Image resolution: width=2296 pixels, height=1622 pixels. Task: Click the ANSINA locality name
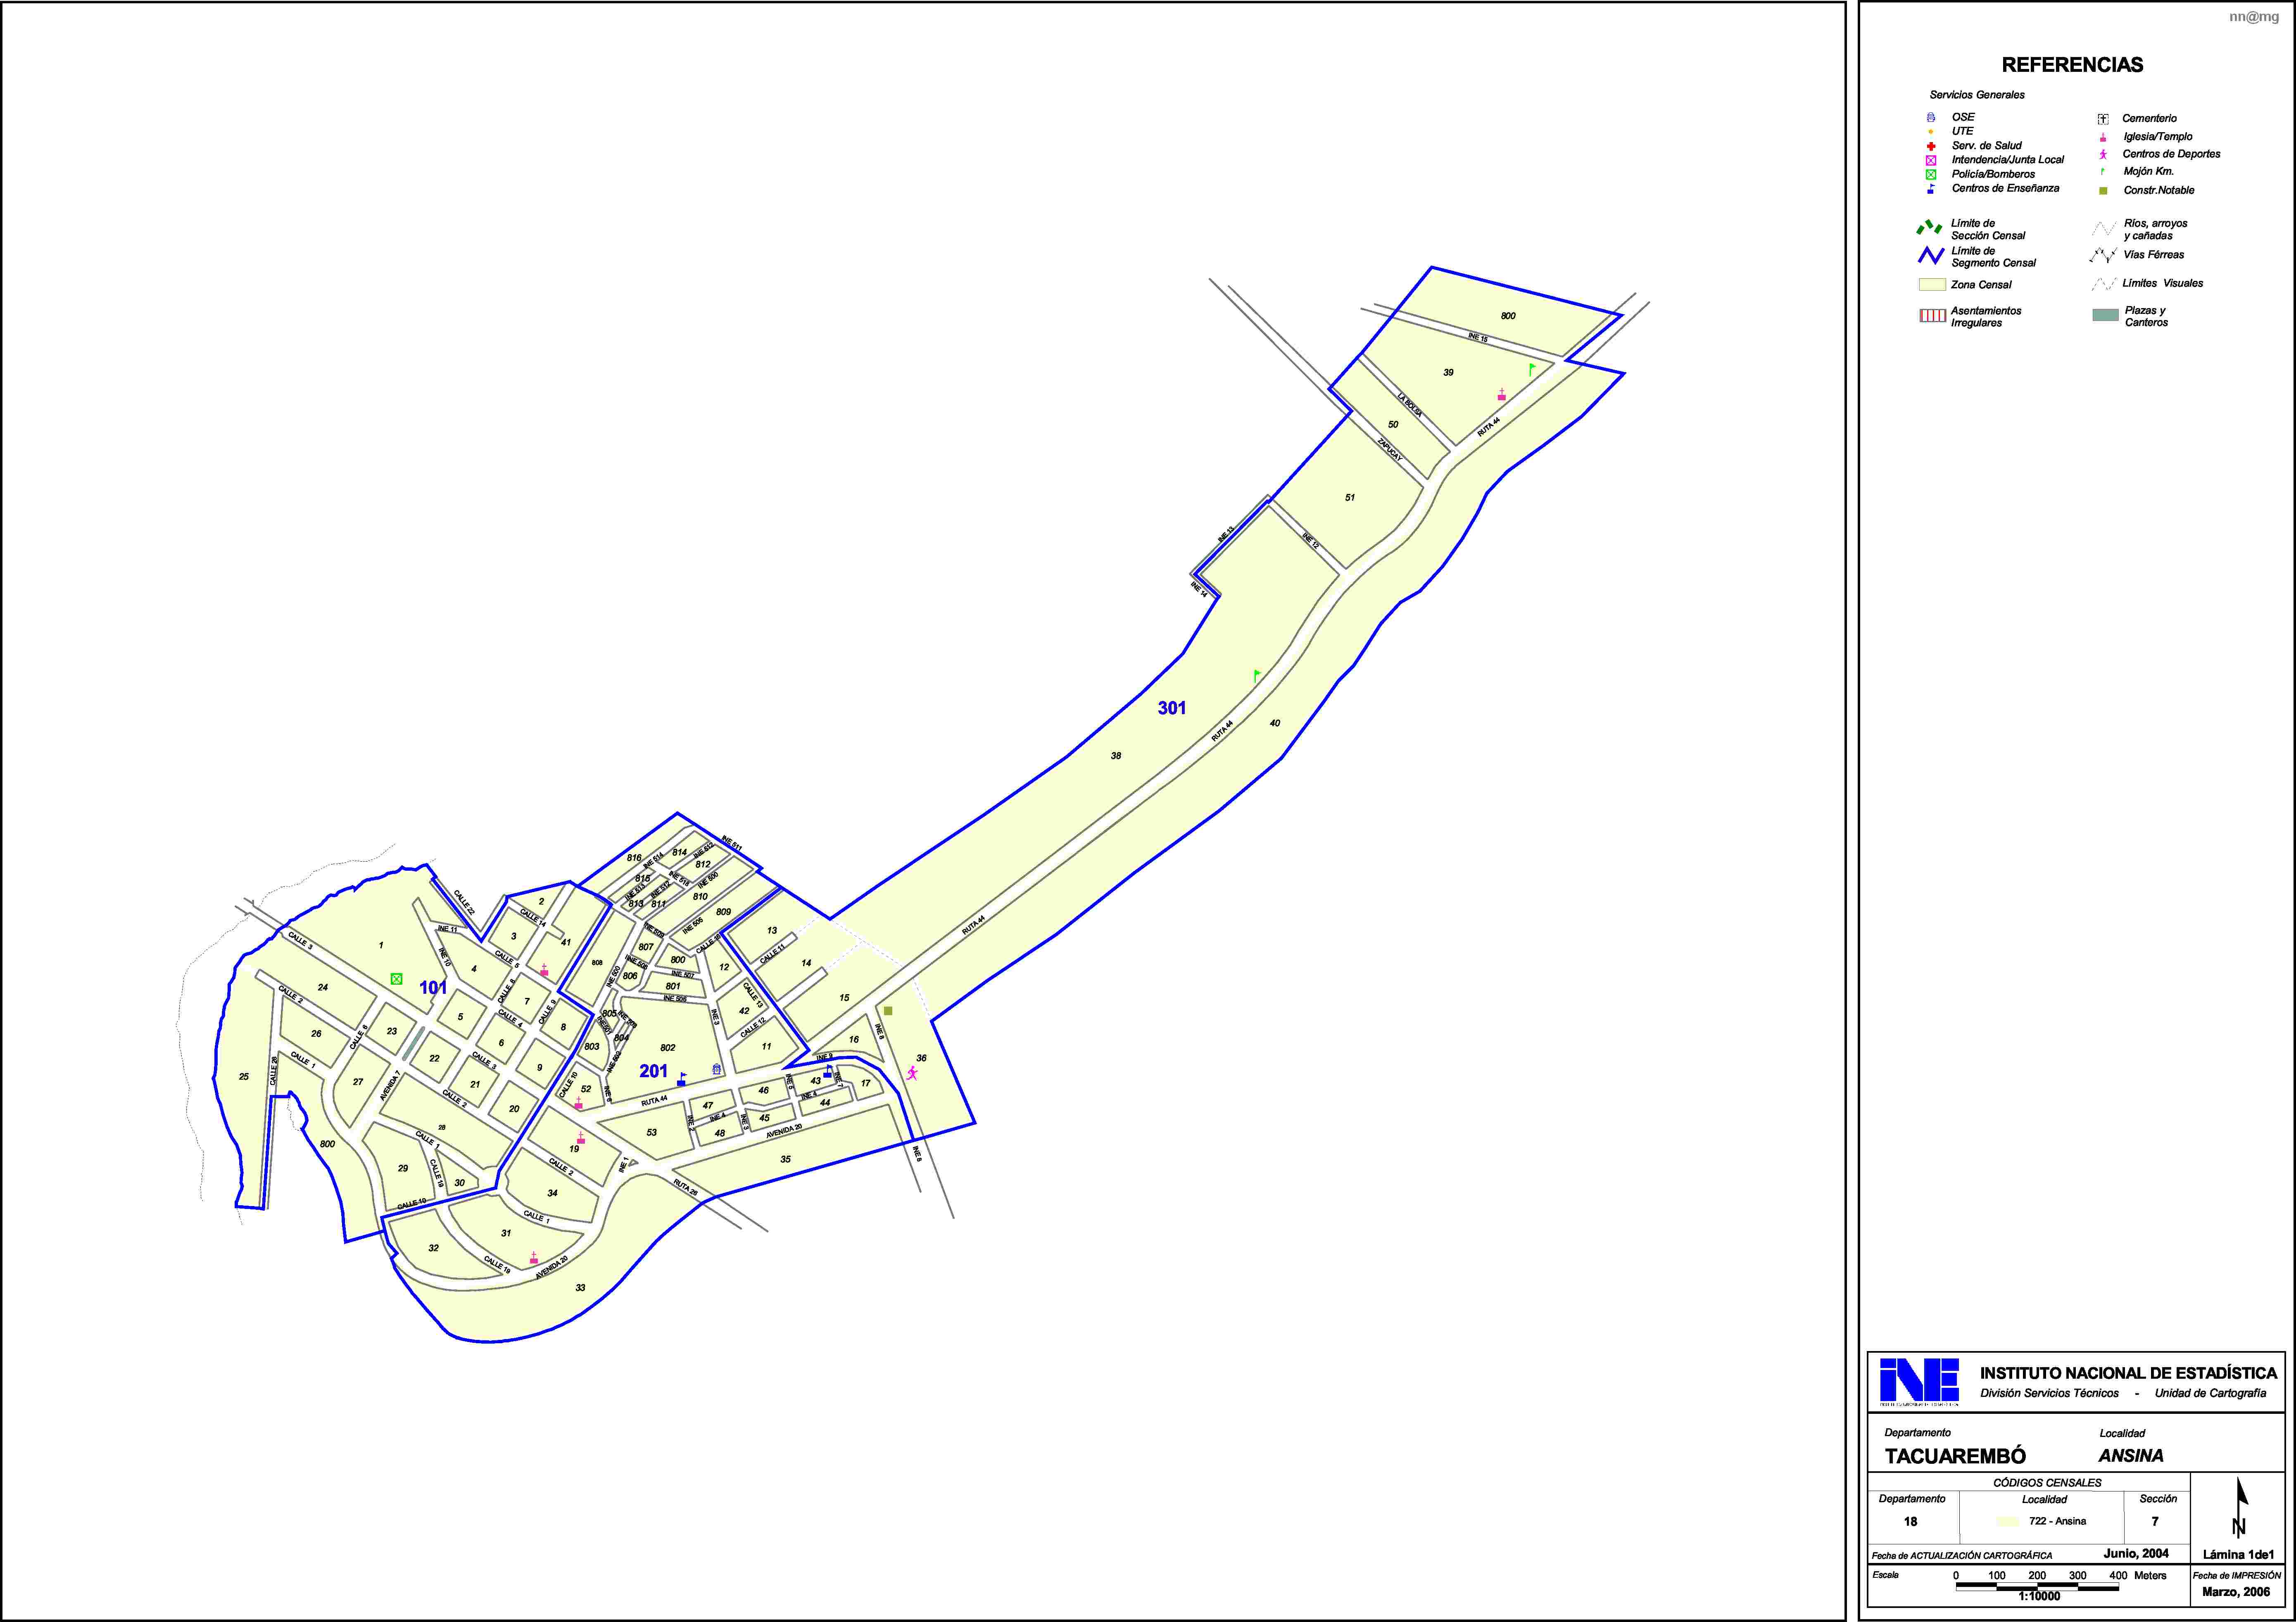2131,1456
